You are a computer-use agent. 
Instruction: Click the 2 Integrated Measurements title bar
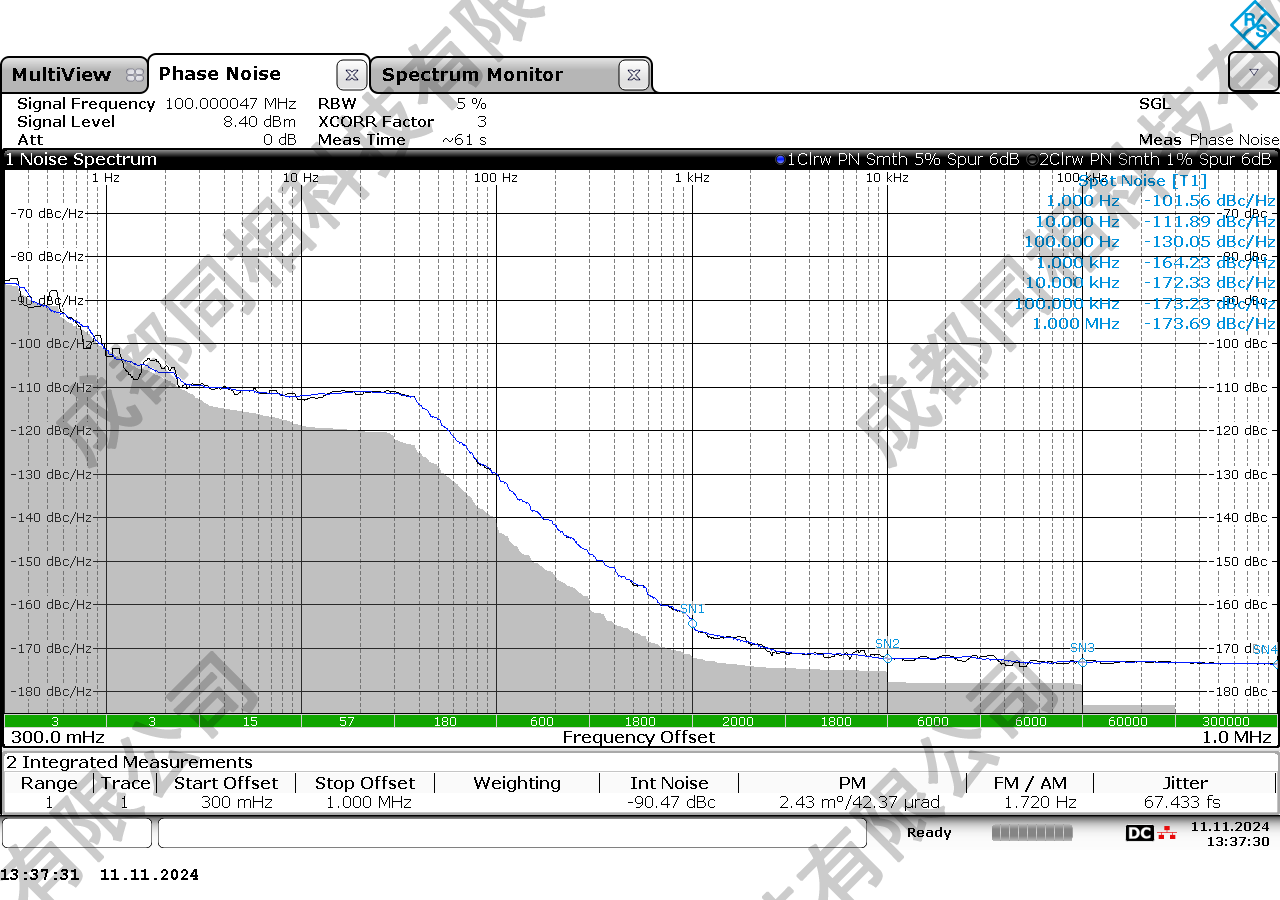[130, 762]
